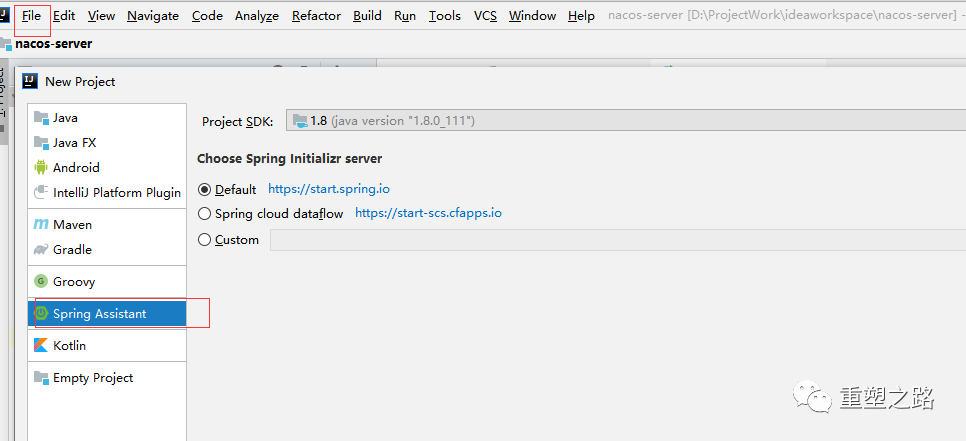The height and width of the screenshot is (441, 966).
Task: Select the Default Initializr server radio
Action: tap(205, 189)
